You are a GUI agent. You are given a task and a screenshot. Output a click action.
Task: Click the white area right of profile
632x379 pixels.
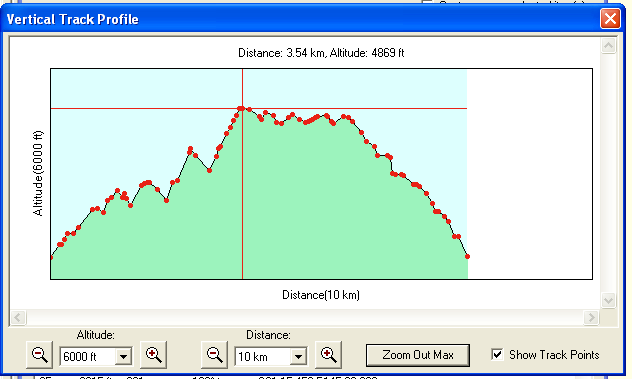(x=530, y=173)
